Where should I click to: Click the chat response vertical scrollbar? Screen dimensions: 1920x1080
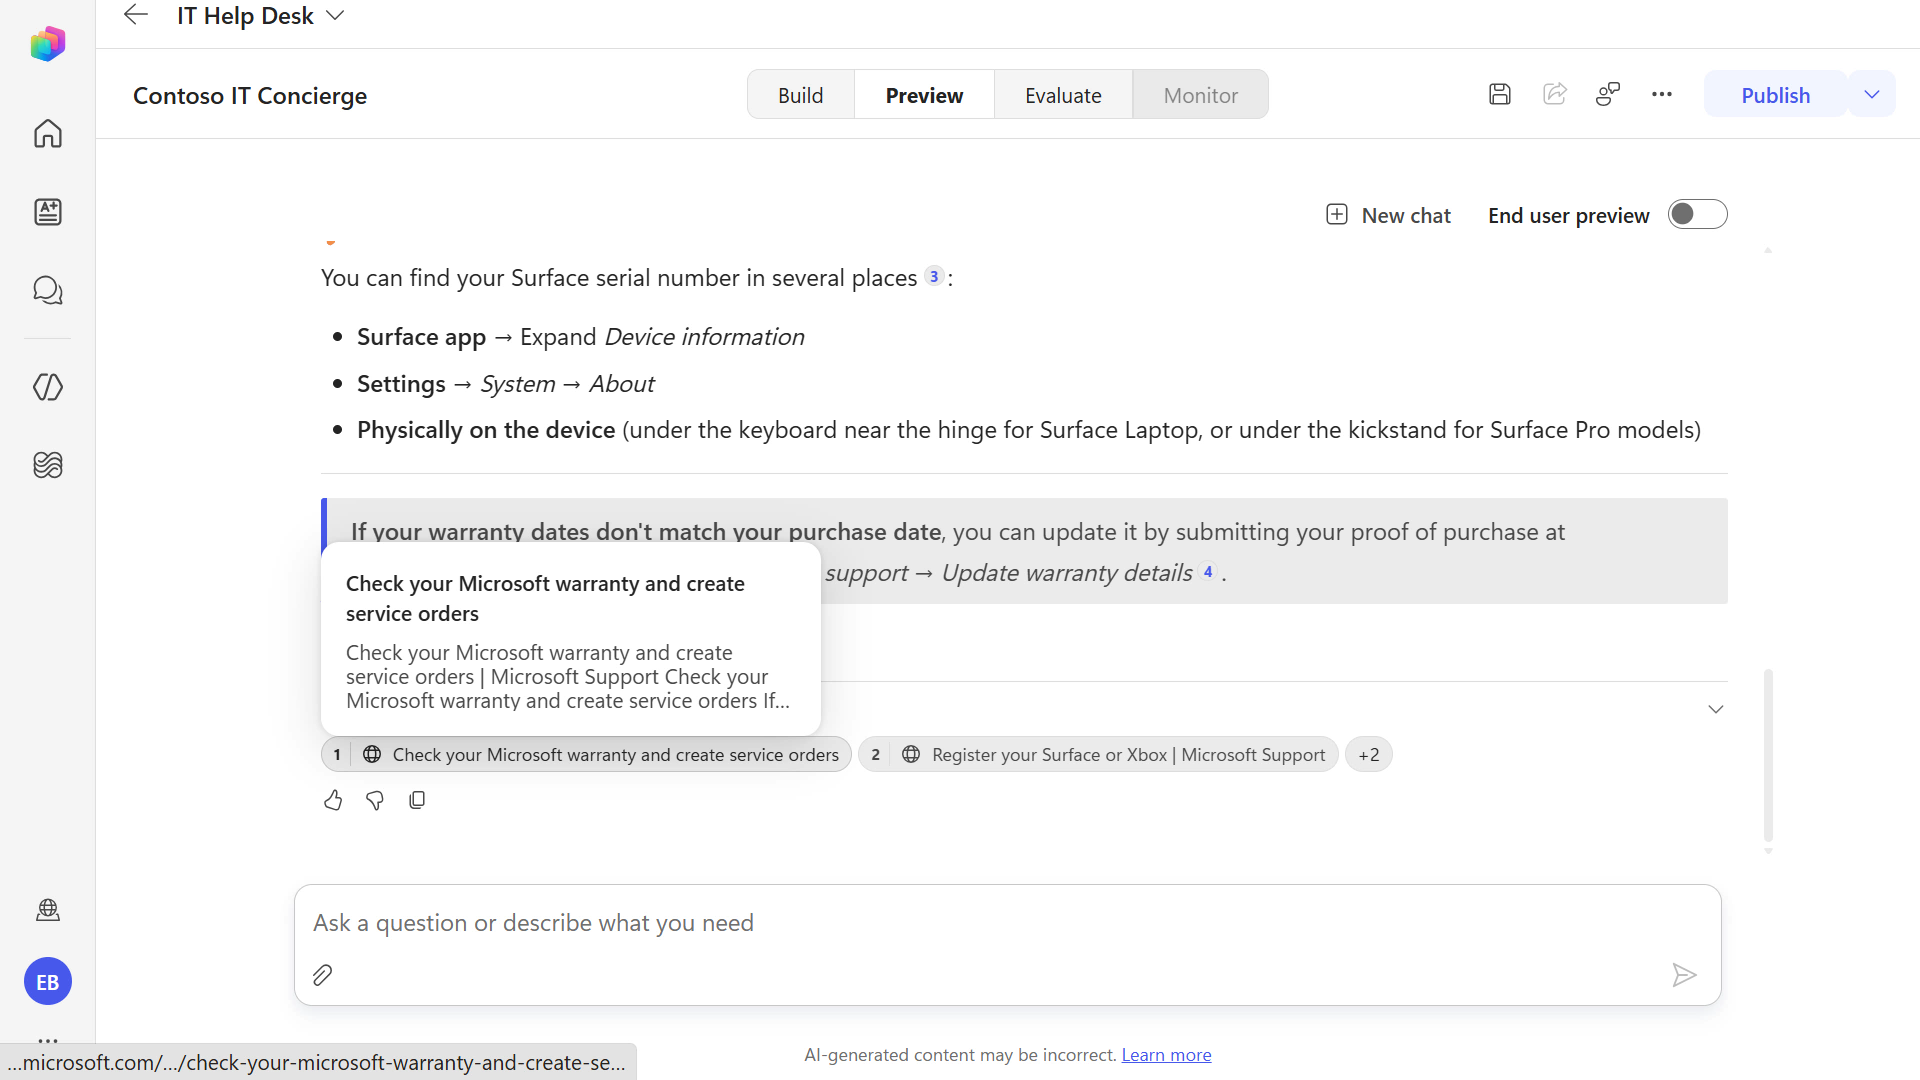(x=1768, y=755)
